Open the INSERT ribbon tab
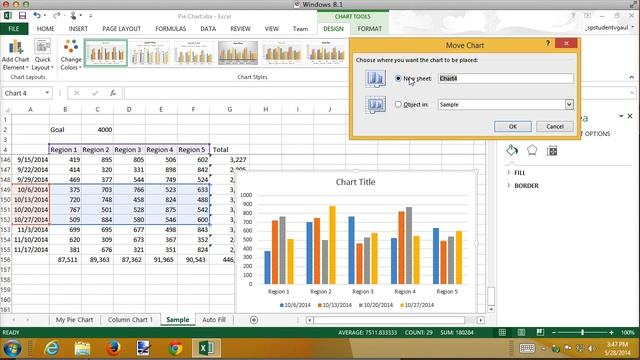The height and width of the screenshot is (360, 640). coord(78,29)
